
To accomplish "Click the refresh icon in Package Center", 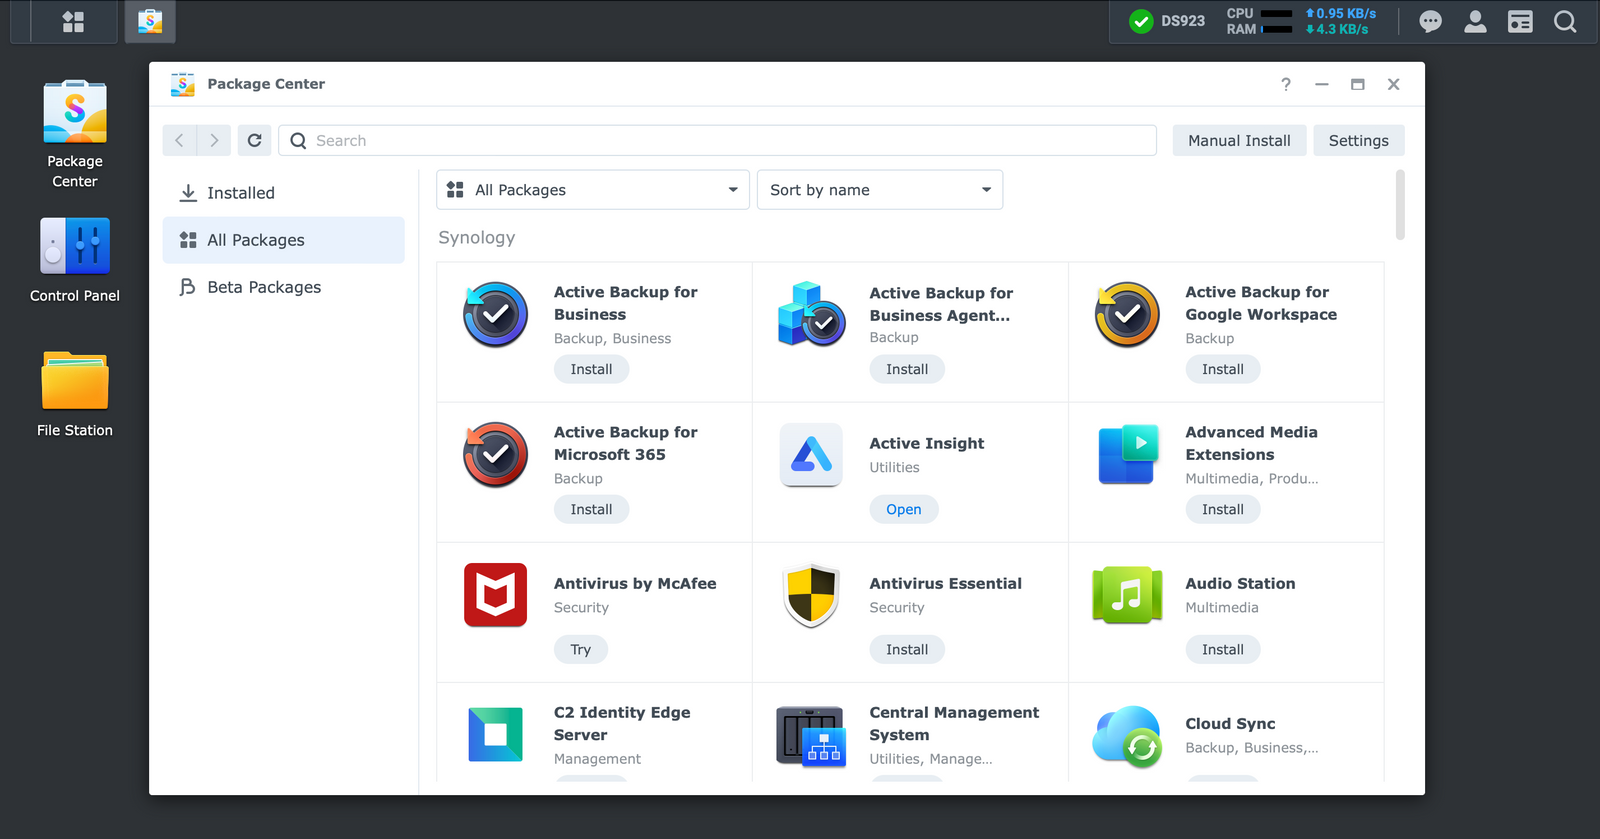I will [x=254, y=141].
